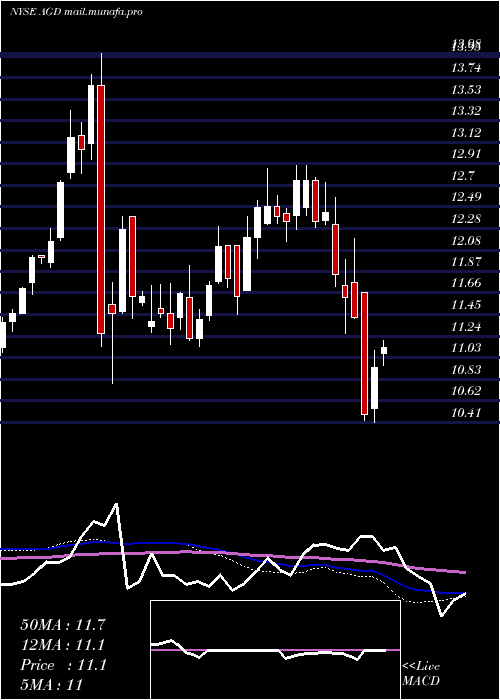Click the 10.41 price axis label
Image resolution: width=500 pixels, height=700 pixels.
467,412
